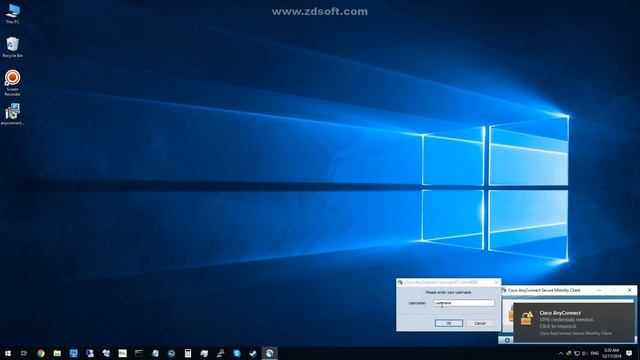640x360 pixels.
Task: Select the Recycle Bin desktop icon
Action: (12, 47)
